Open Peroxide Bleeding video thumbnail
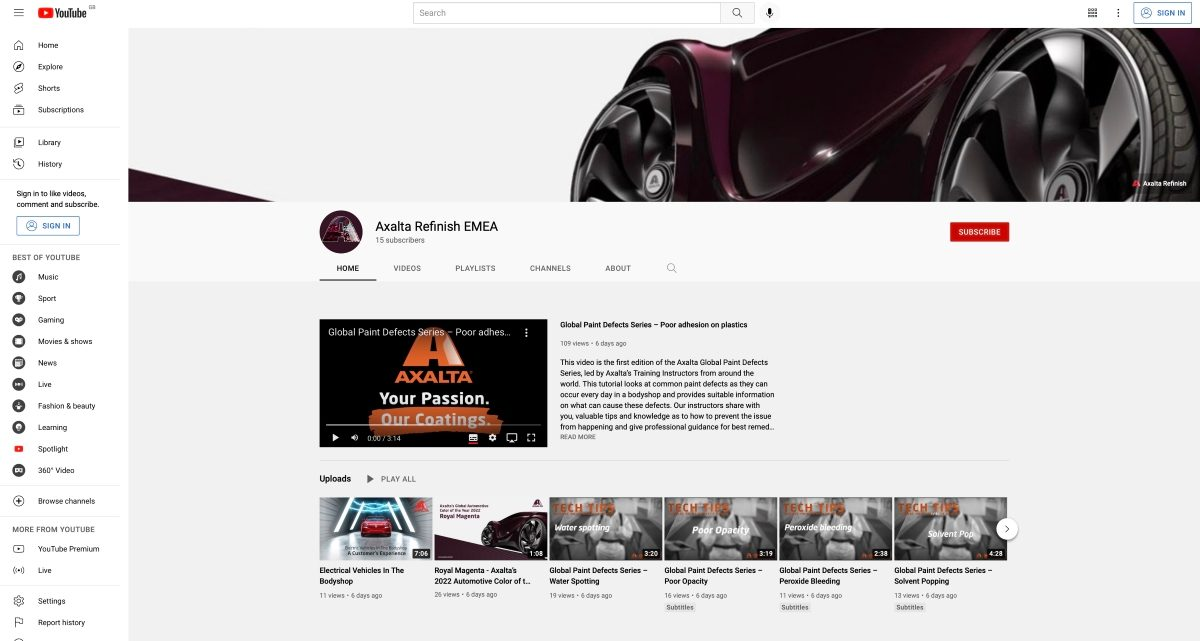1200x641 pixels. (836, 529)
